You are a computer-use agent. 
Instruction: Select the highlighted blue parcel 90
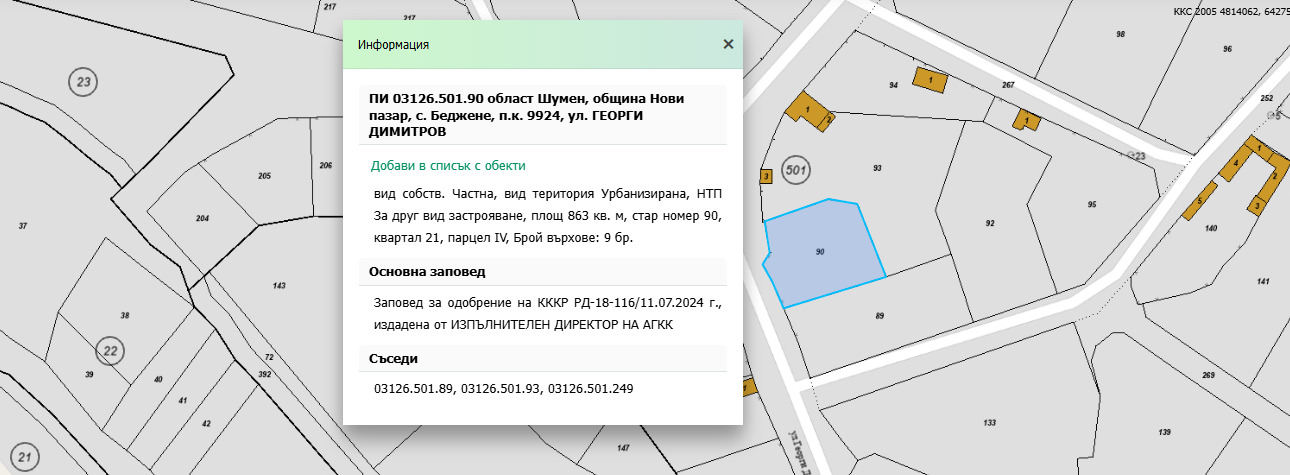[x=822, y=253]
